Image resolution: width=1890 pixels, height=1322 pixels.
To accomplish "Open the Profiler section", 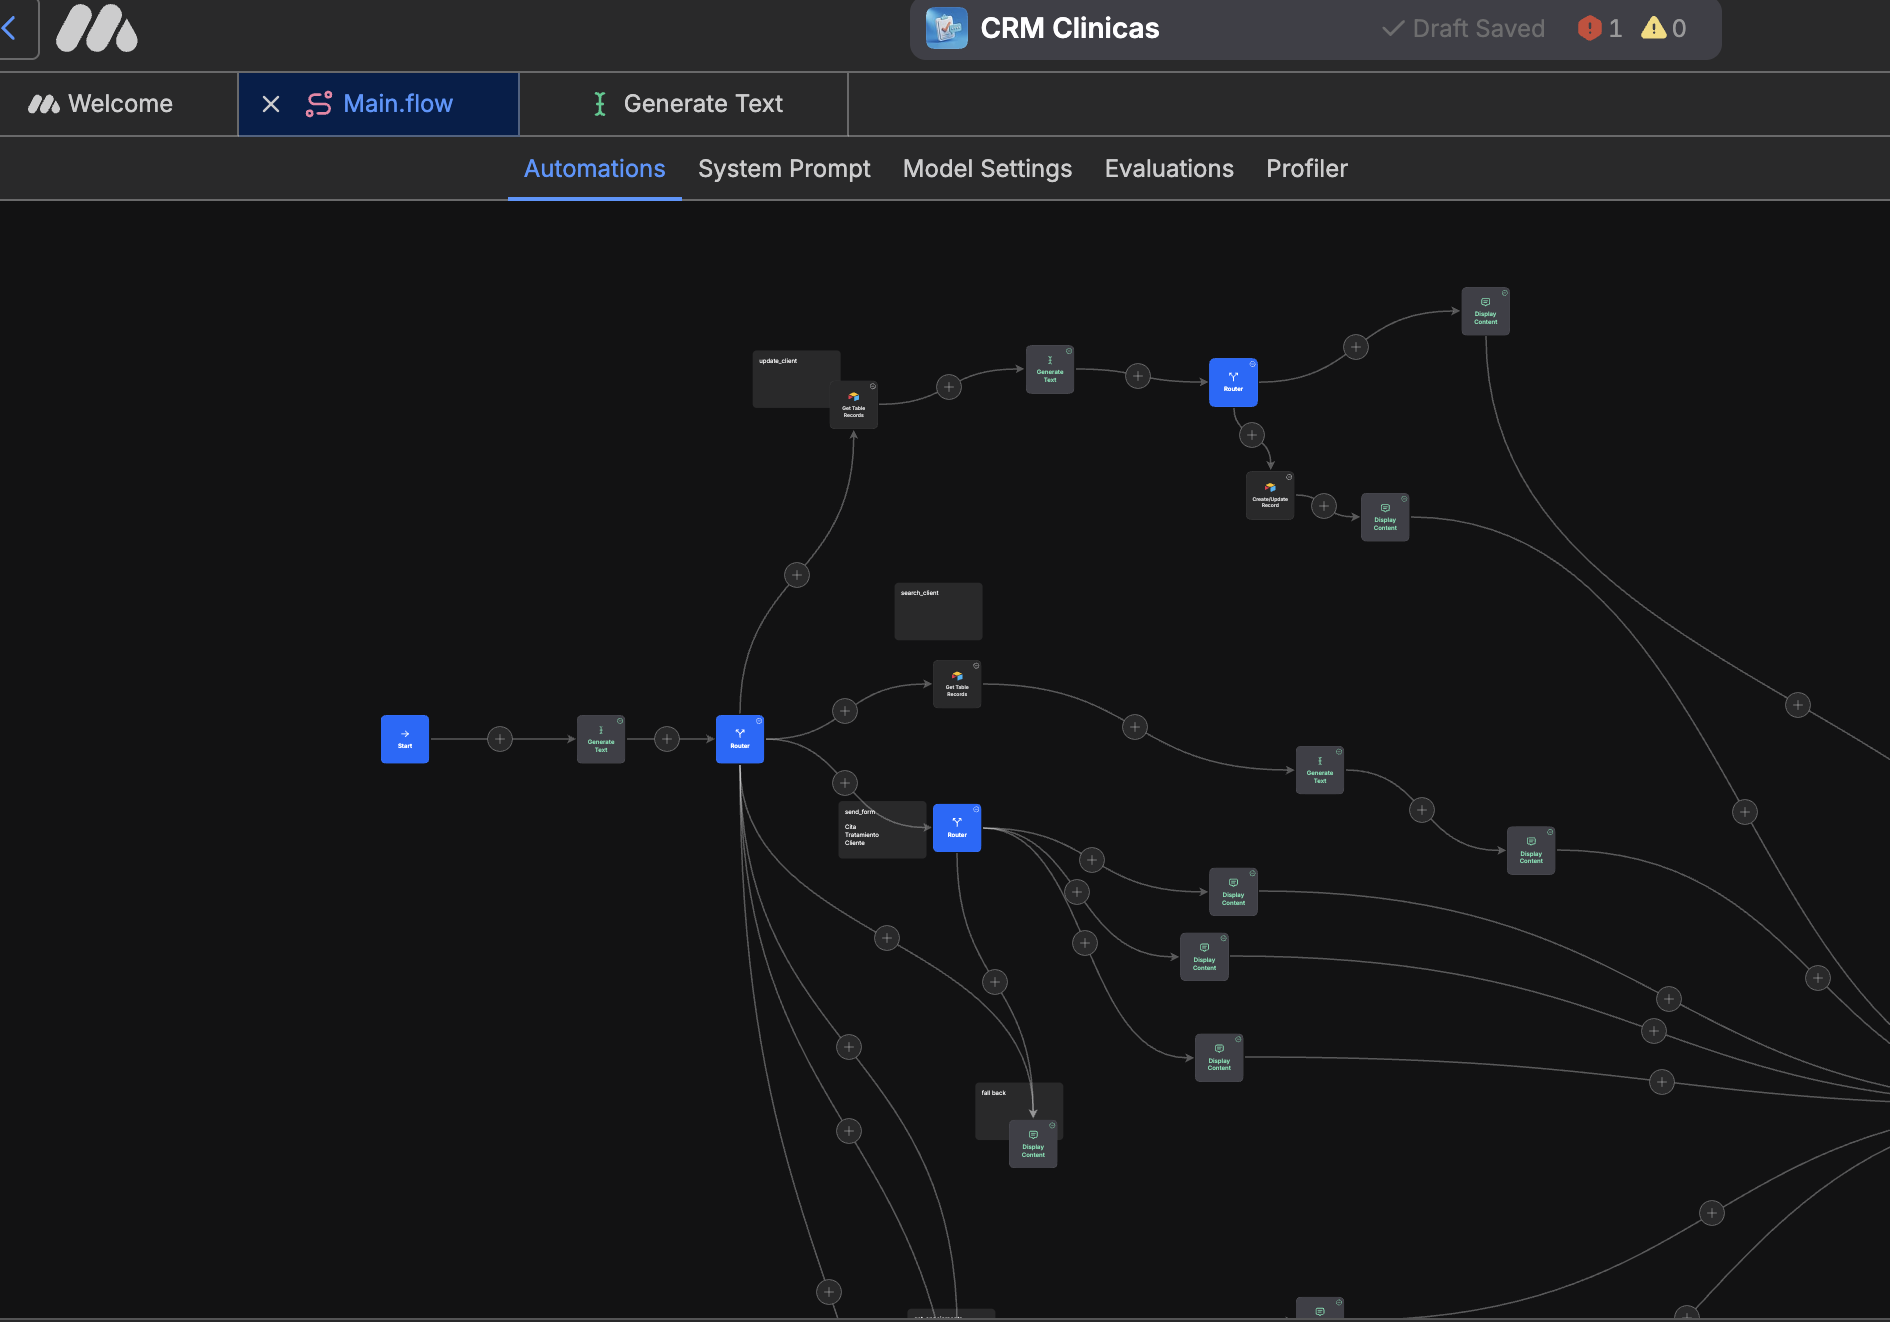I will tap(1307, 169).
